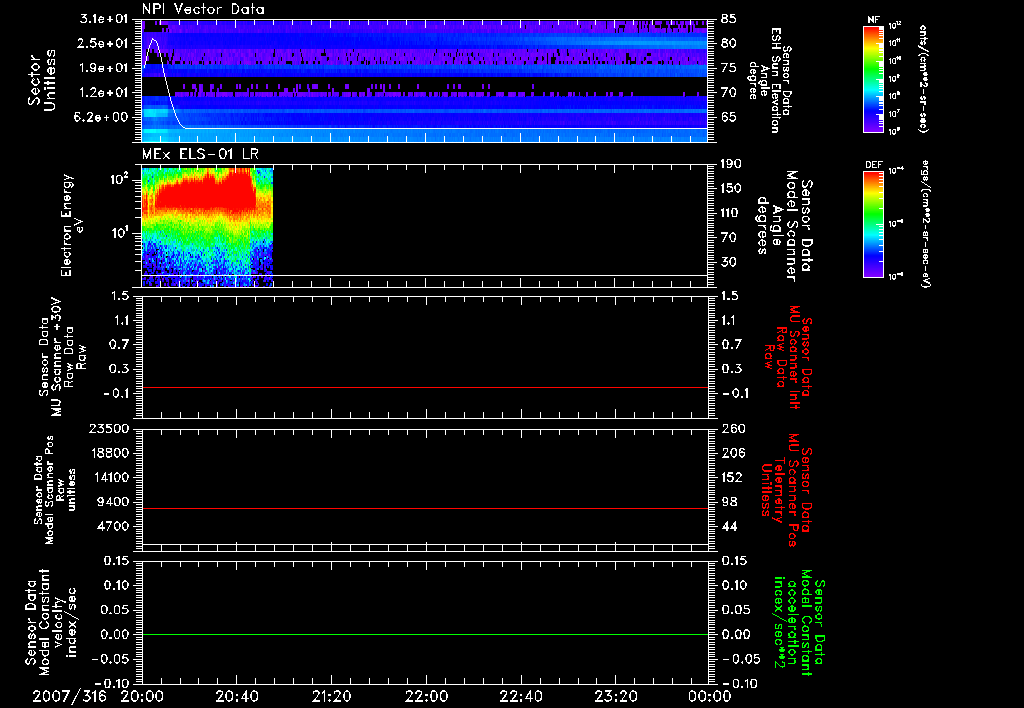Click the '00:00' time axis label
Viewport: 1024px width, 708px height.
[710, 696]
